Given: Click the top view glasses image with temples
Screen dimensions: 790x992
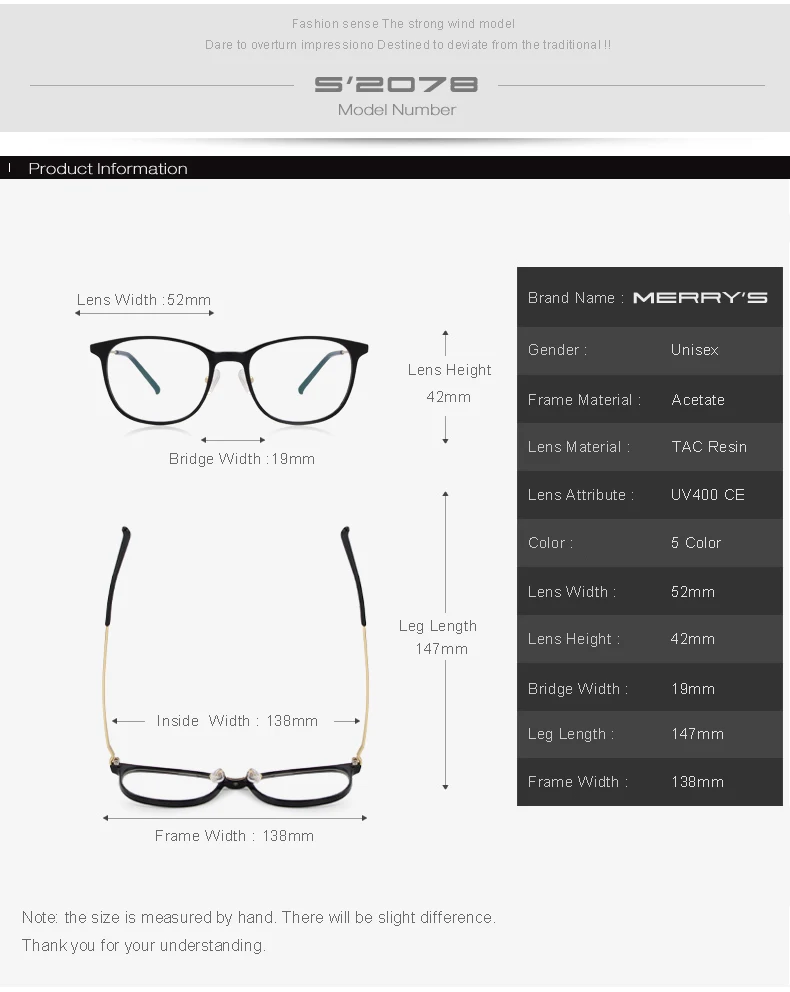Looking at the screenshot, I should [x=237, y=667].
